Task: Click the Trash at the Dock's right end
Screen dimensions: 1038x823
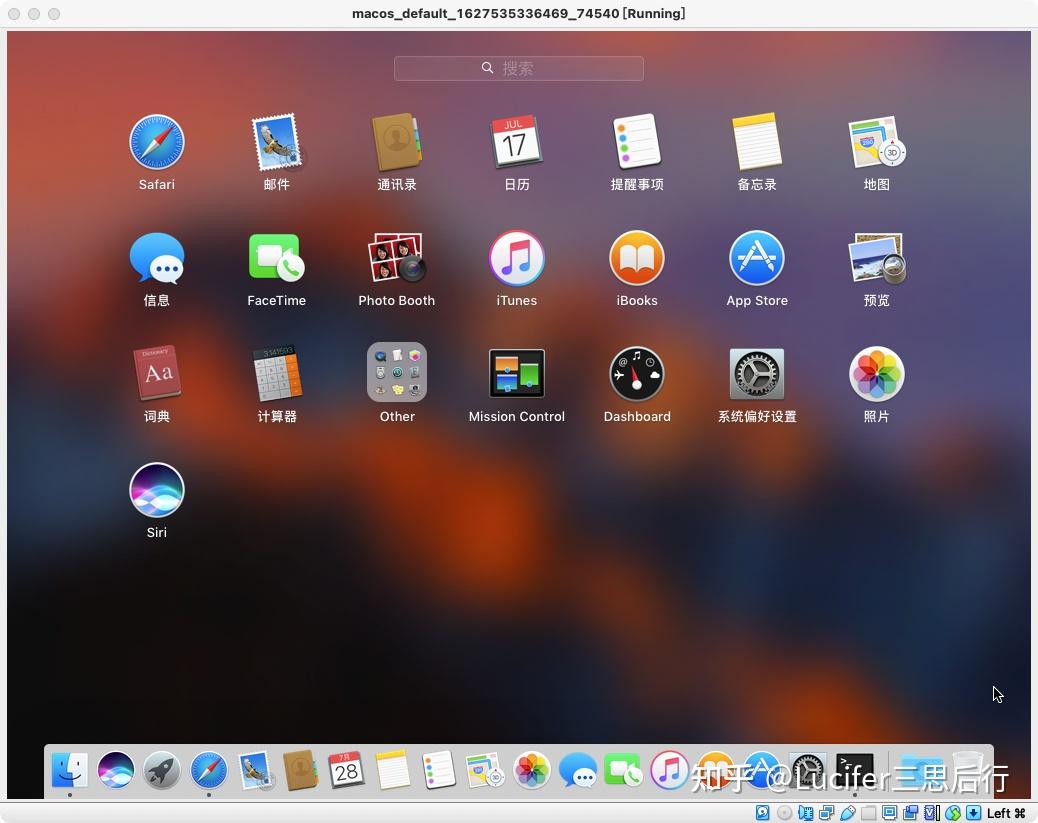Action: pyautogui.click(x=967, y=768)
